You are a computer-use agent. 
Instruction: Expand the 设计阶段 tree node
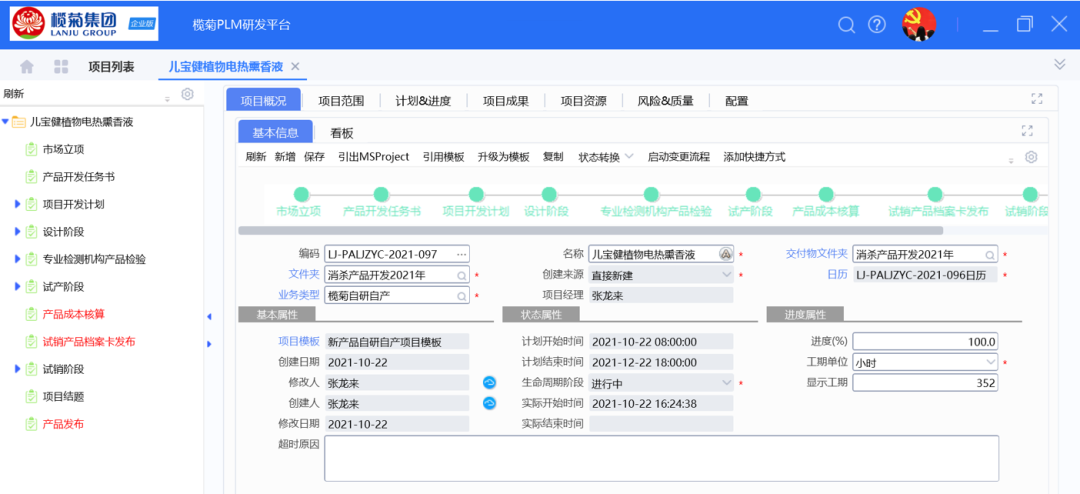18,231
